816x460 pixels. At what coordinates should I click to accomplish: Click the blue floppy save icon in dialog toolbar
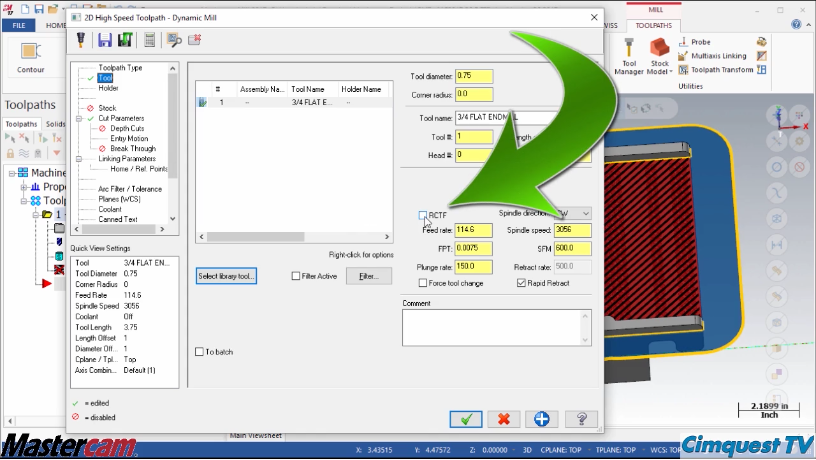click(105, 40)
